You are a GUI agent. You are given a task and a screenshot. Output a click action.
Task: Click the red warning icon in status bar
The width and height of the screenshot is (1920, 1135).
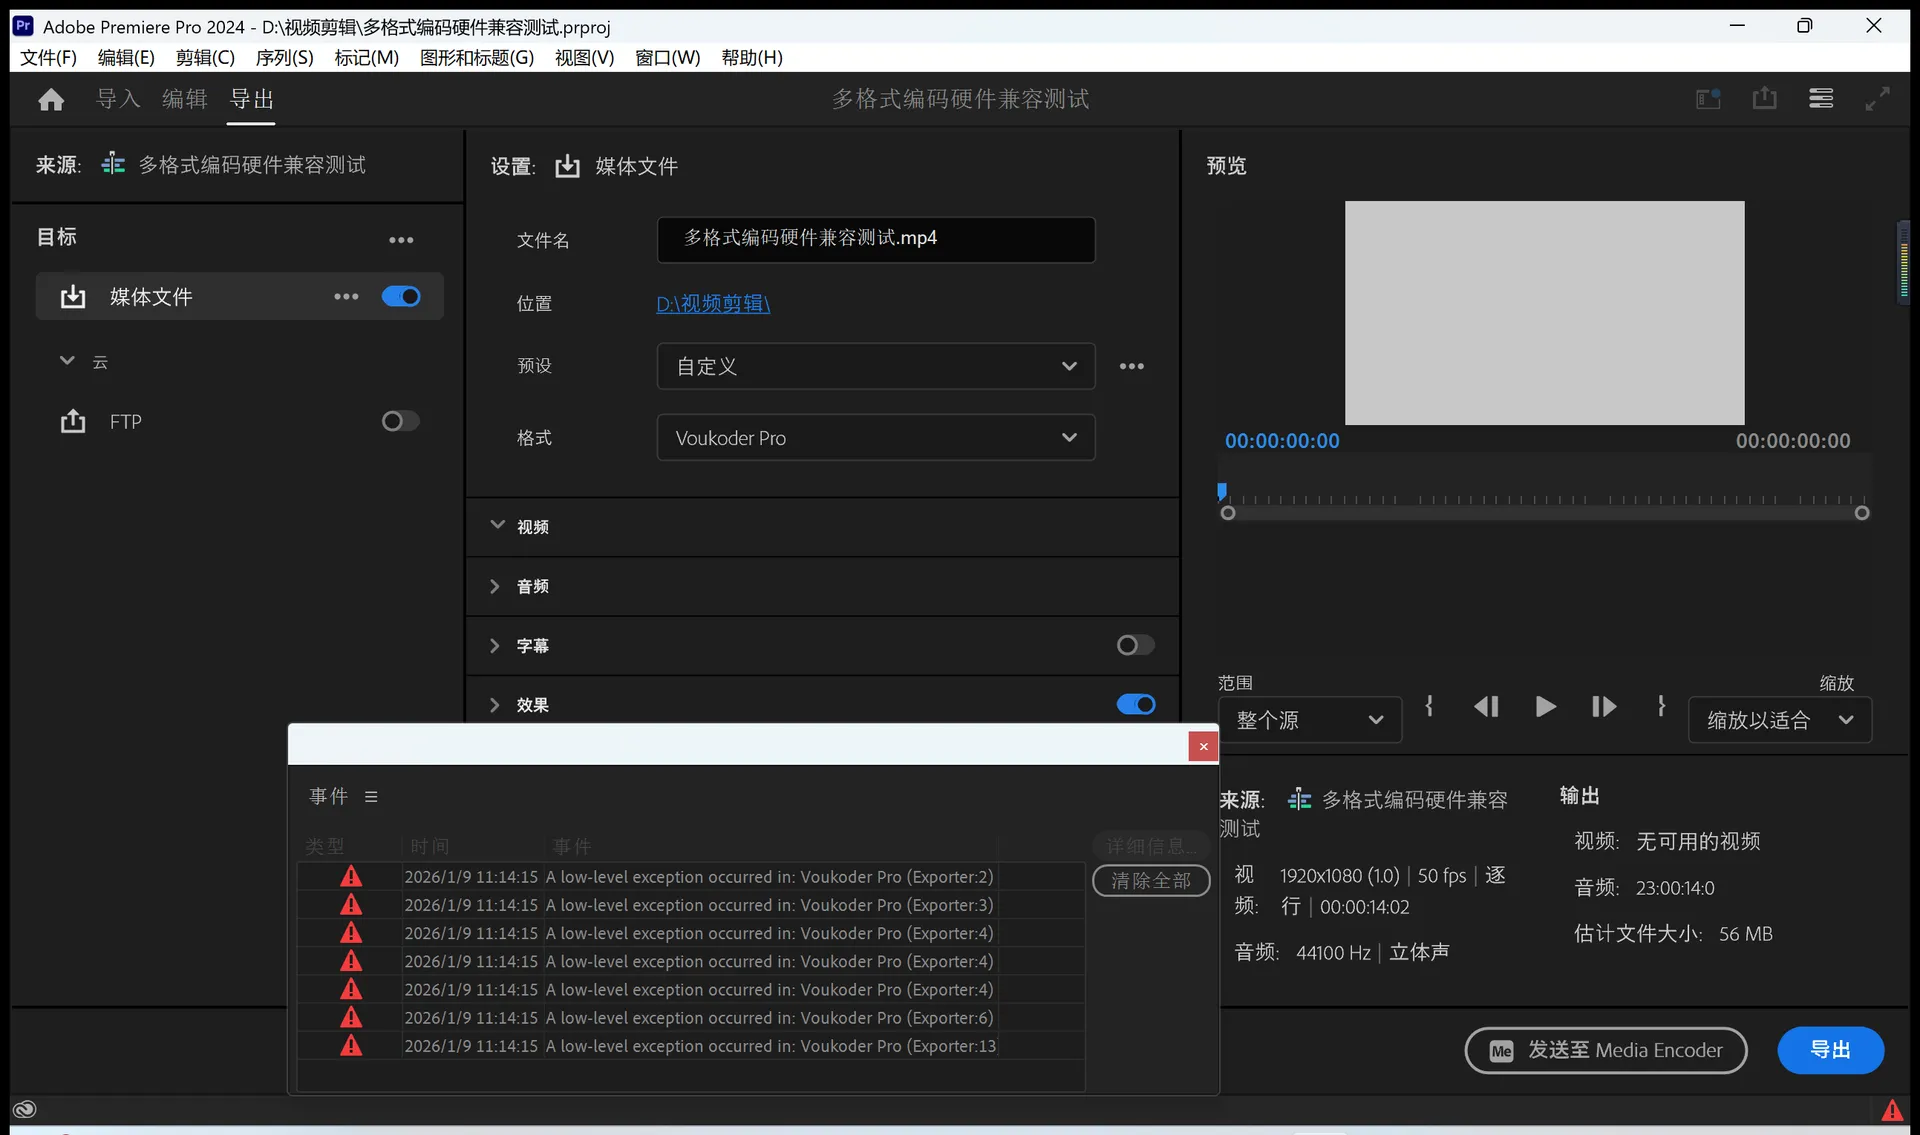(x=1892, y=1110)
